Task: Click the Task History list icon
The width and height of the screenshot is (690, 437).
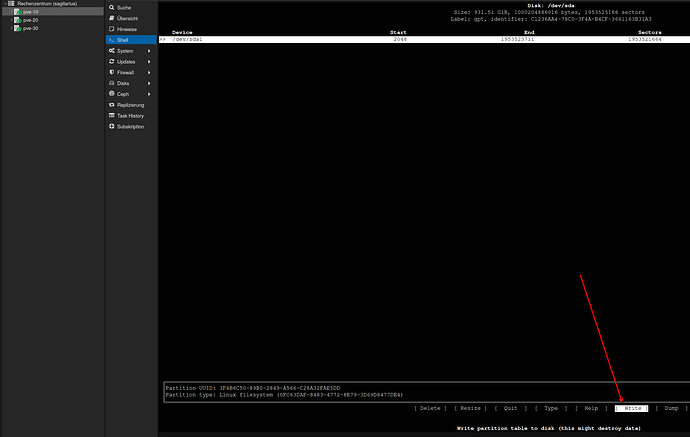Action: (x=112, y=115)
